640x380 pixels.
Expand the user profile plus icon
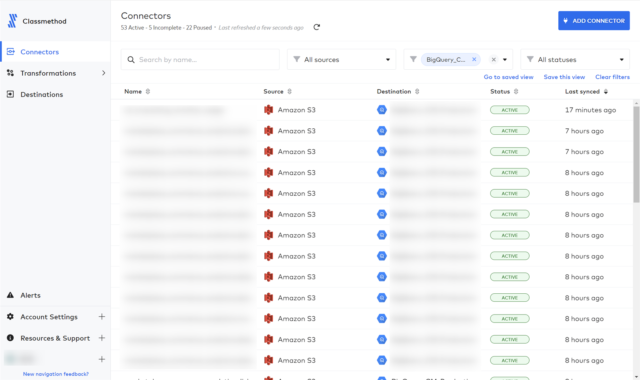click(102, 359)
